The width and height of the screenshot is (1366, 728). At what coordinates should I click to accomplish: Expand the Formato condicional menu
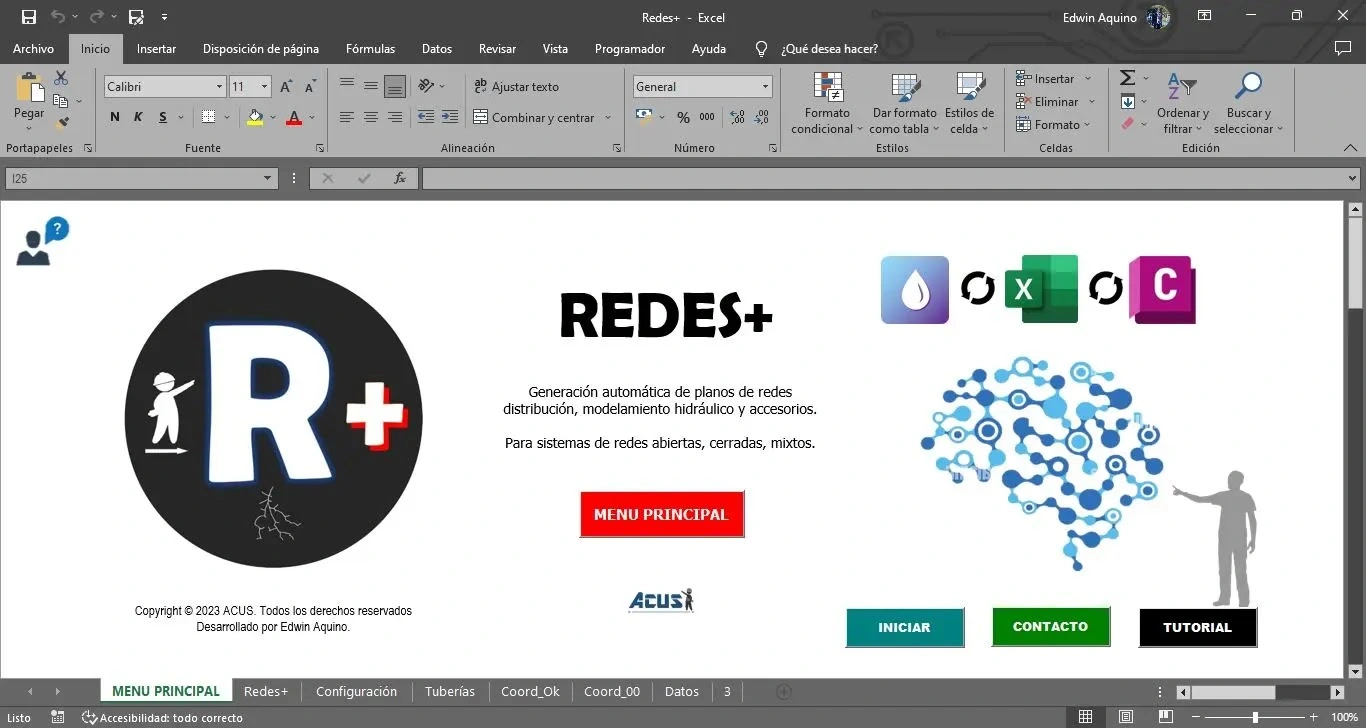(827, 103)
